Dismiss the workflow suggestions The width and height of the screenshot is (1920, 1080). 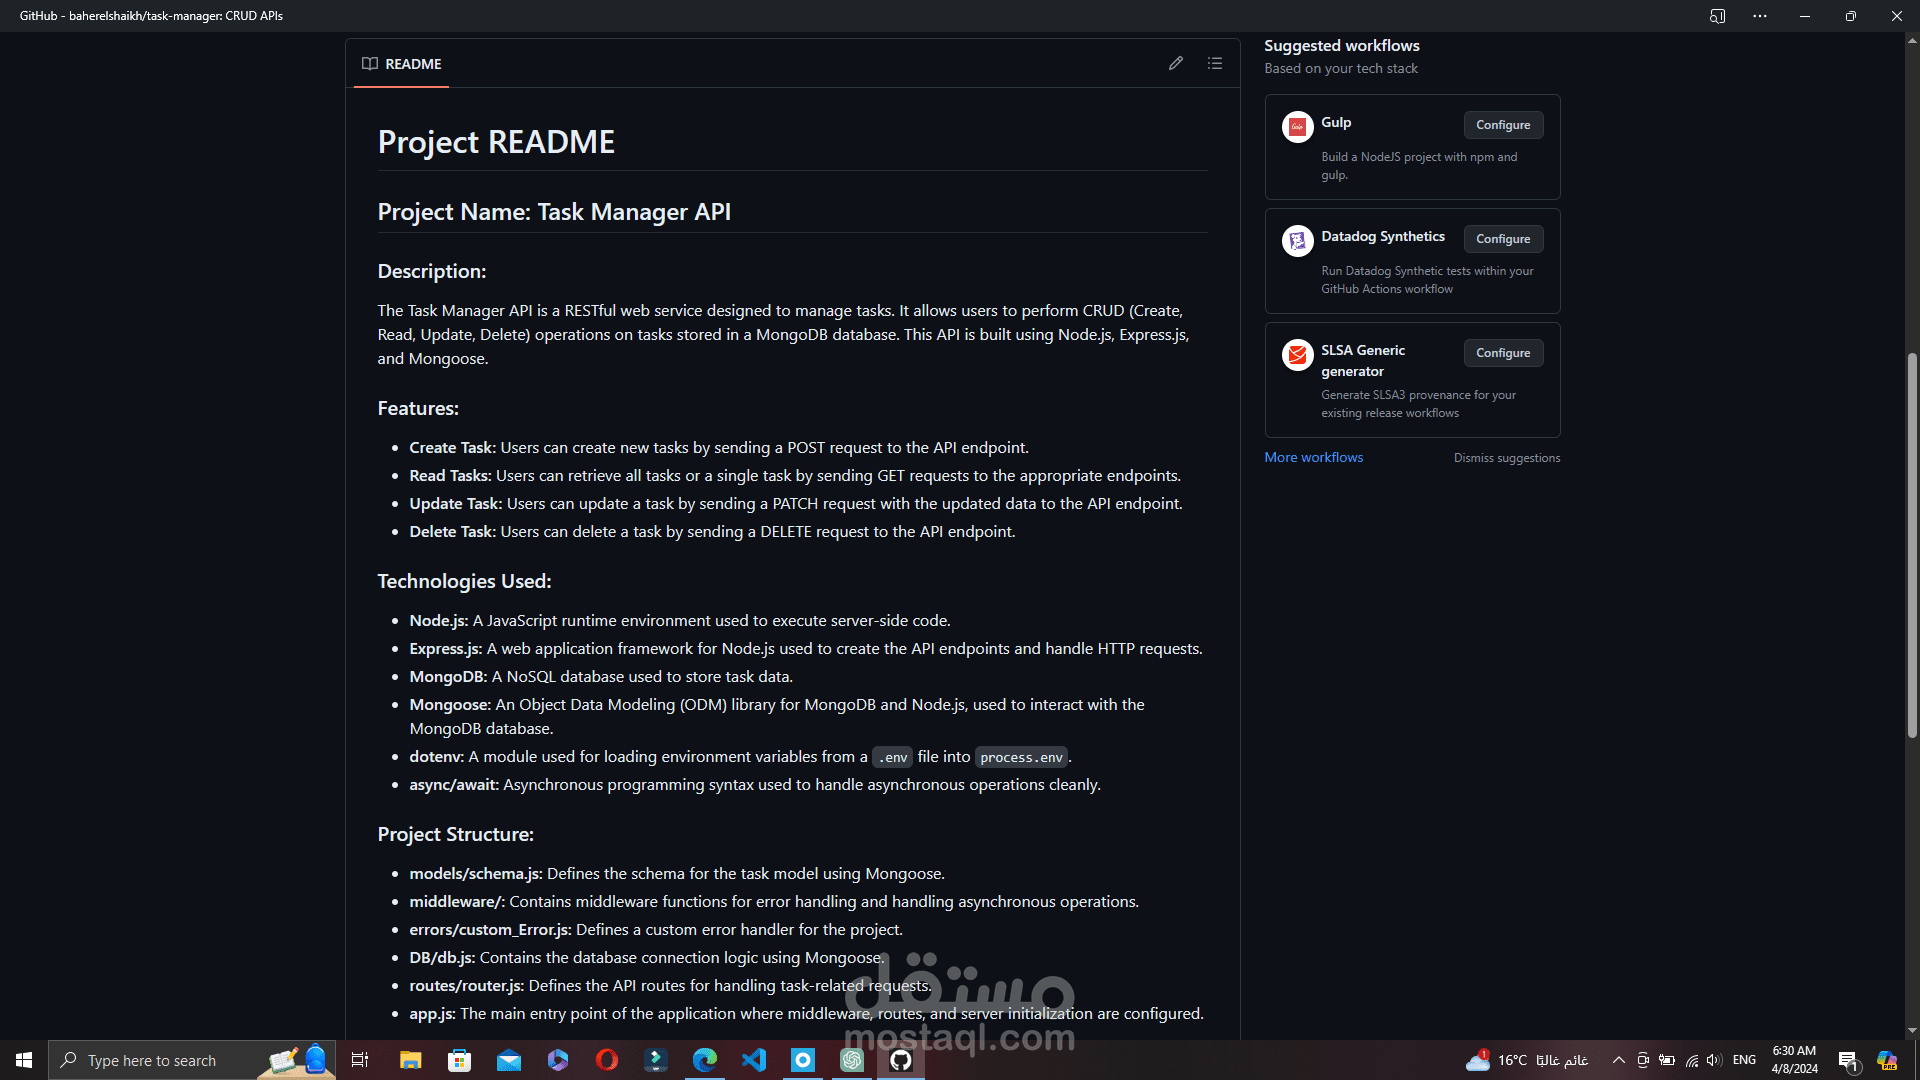point(1506,458)
